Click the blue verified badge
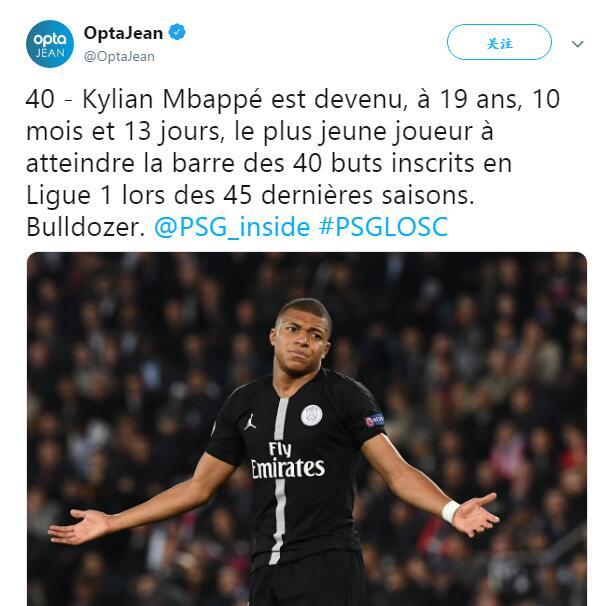This screenshot has height=606, width=614. 177,32
